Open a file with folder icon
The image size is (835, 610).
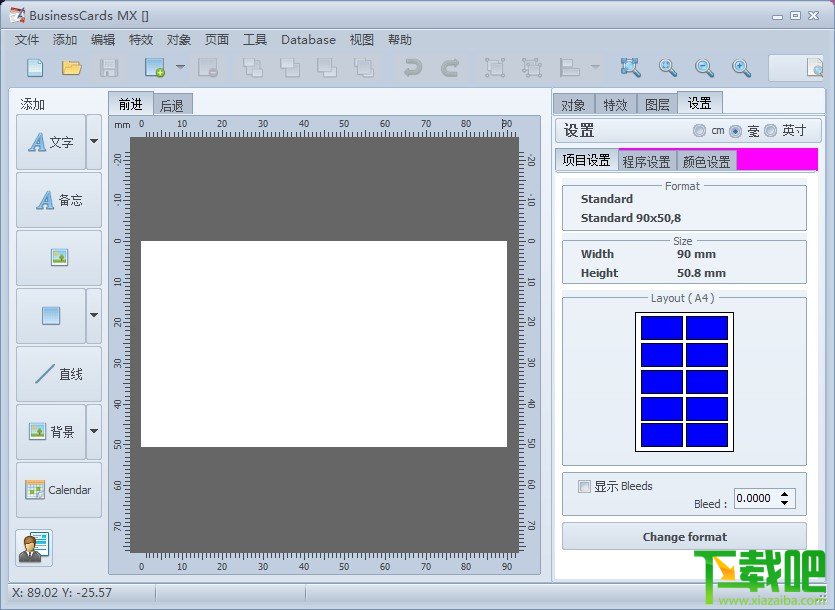71,68
